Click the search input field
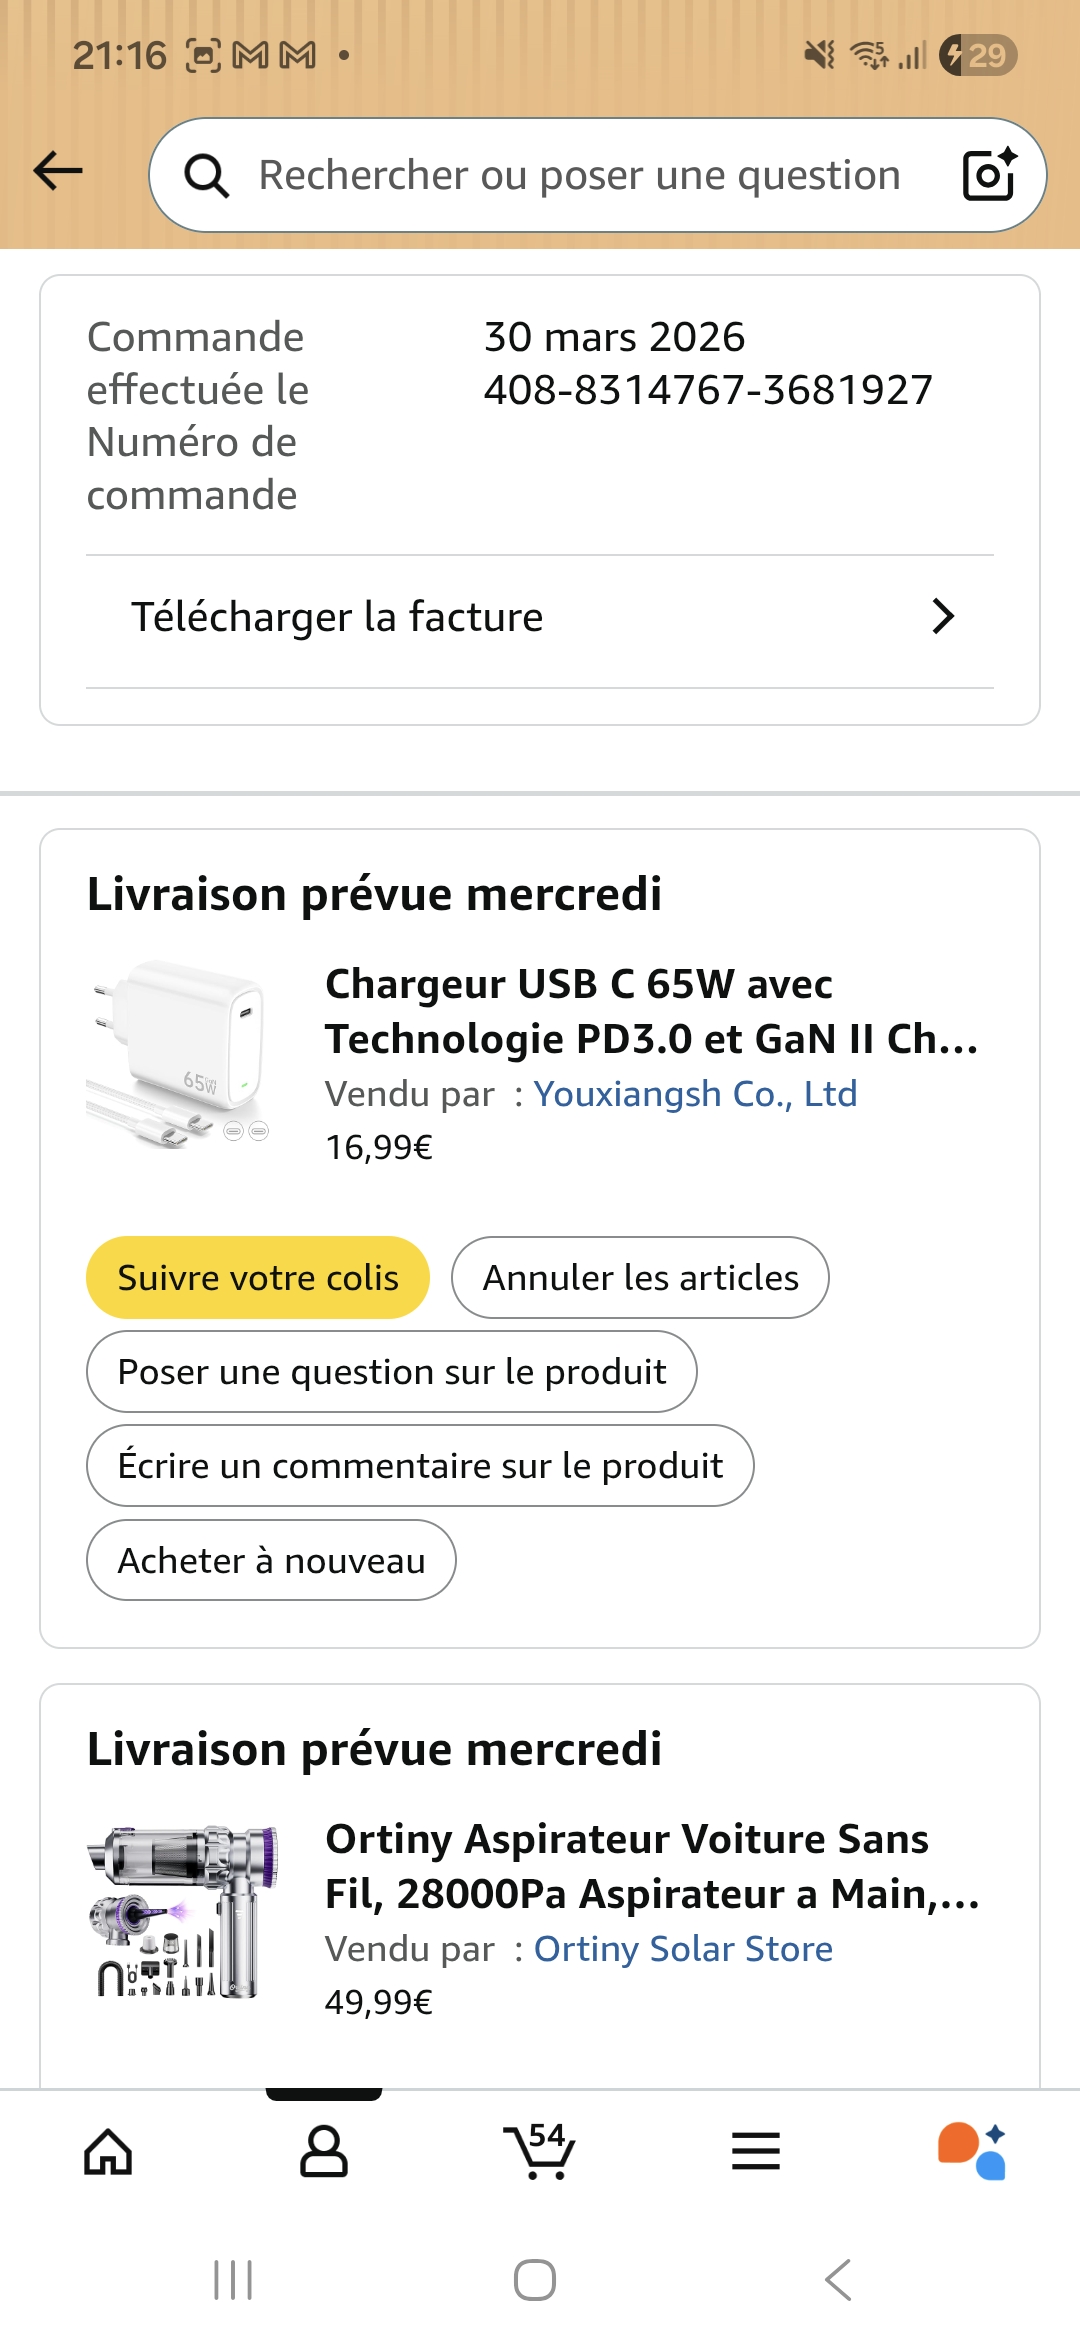 (580, 176)
